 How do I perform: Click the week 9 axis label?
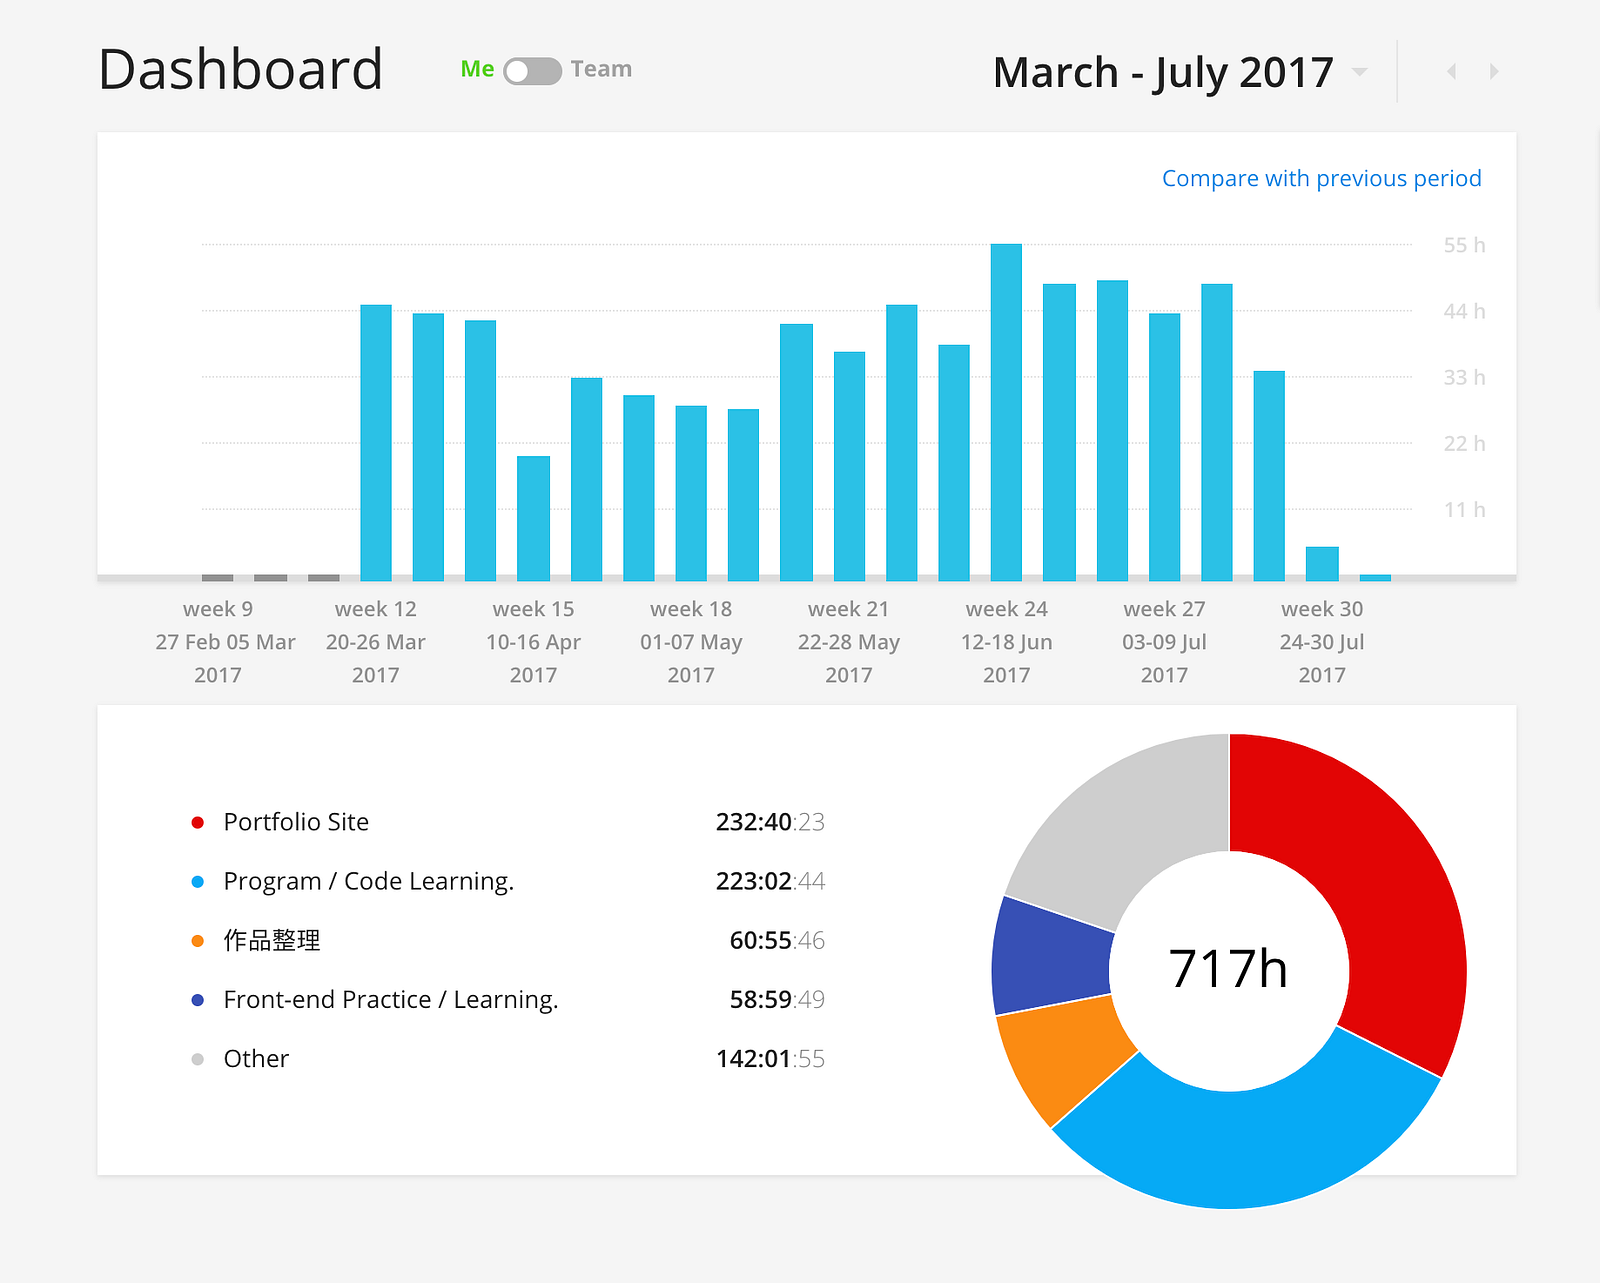(218, 609)
